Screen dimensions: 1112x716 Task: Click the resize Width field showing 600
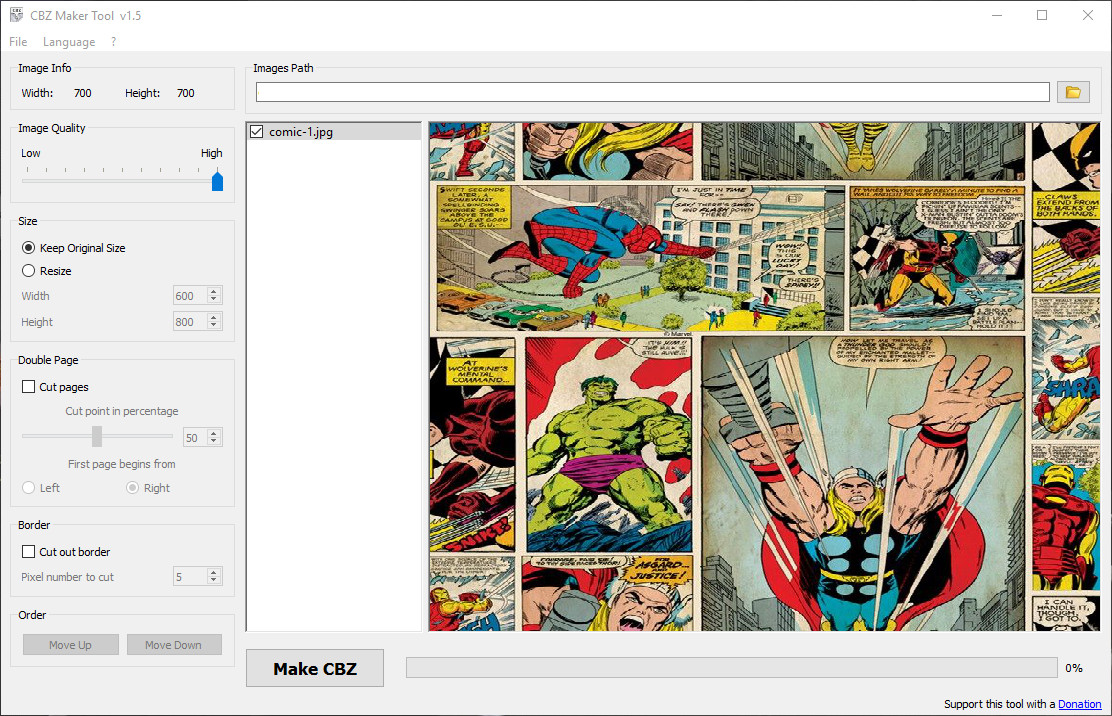pyautogui.click(x=190, y=296)
